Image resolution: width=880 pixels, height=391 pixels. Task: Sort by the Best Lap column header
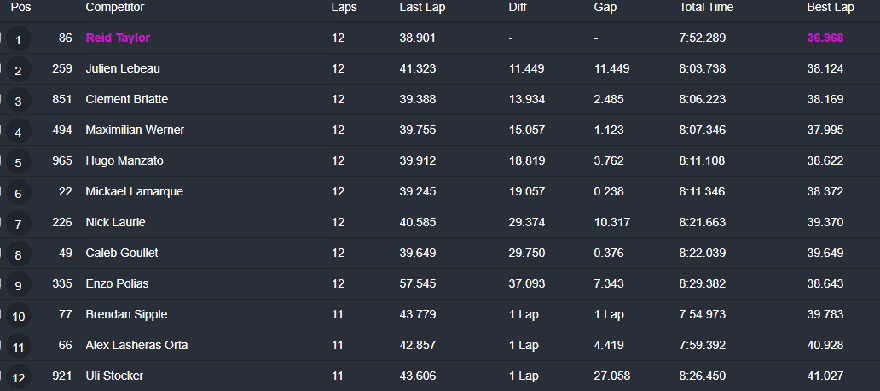(831, 7)
